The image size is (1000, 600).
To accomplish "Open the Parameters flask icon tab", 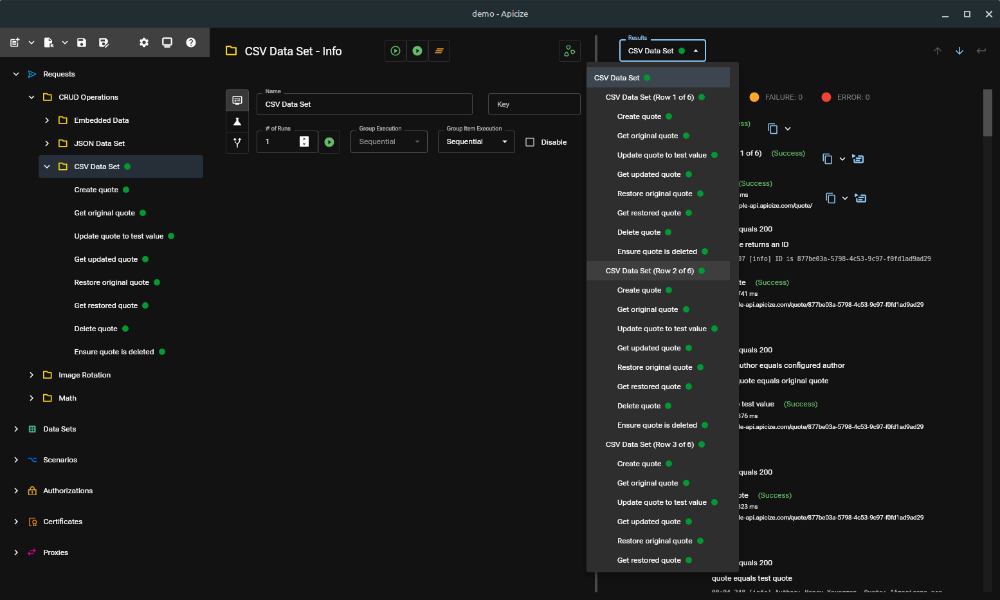I will coord(237,121).
